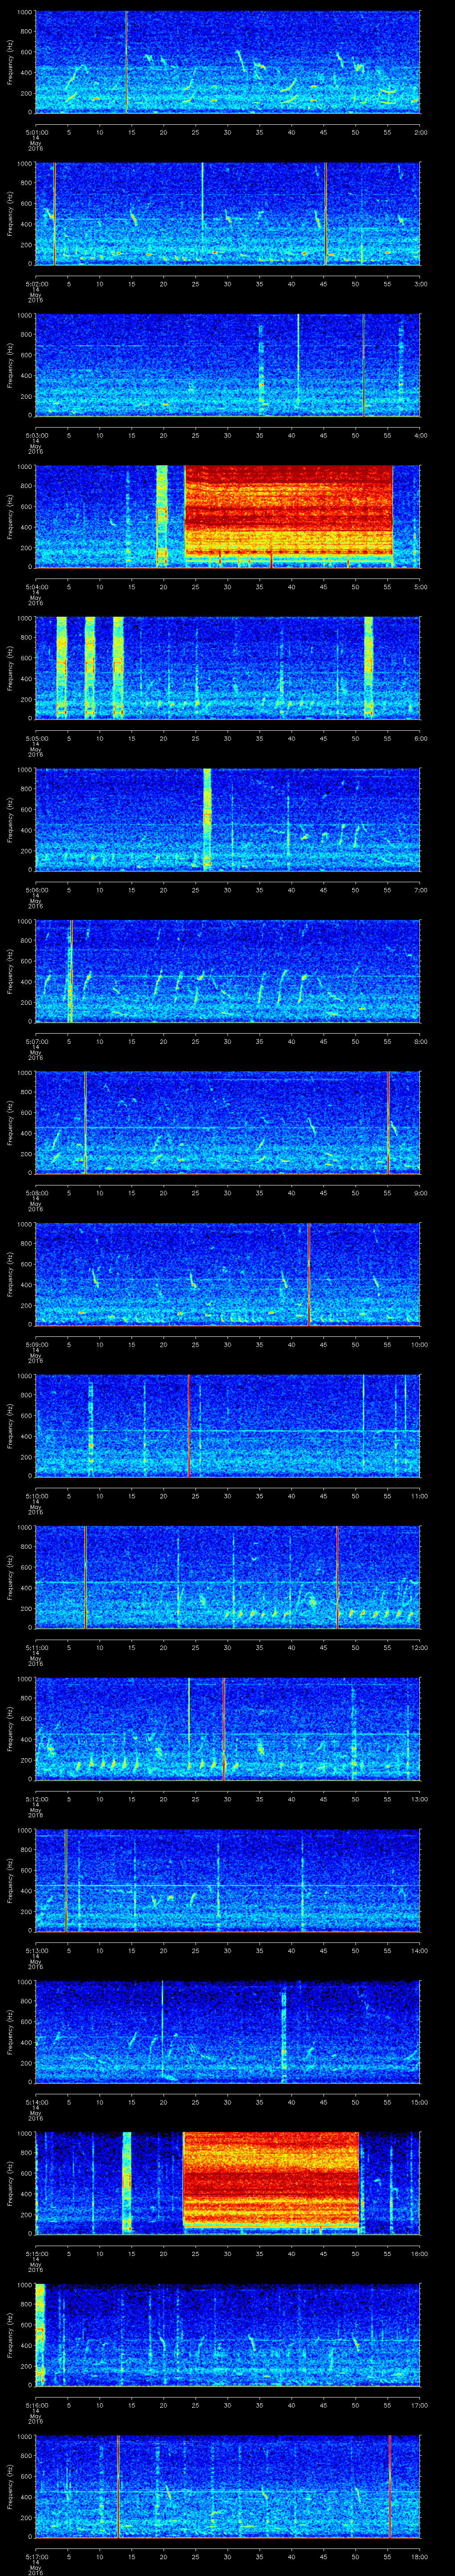Click the red line at 13 s in 5:17:00 panel
The height and width of the screenshot is (2576, 455).
tap(118, 2487)
